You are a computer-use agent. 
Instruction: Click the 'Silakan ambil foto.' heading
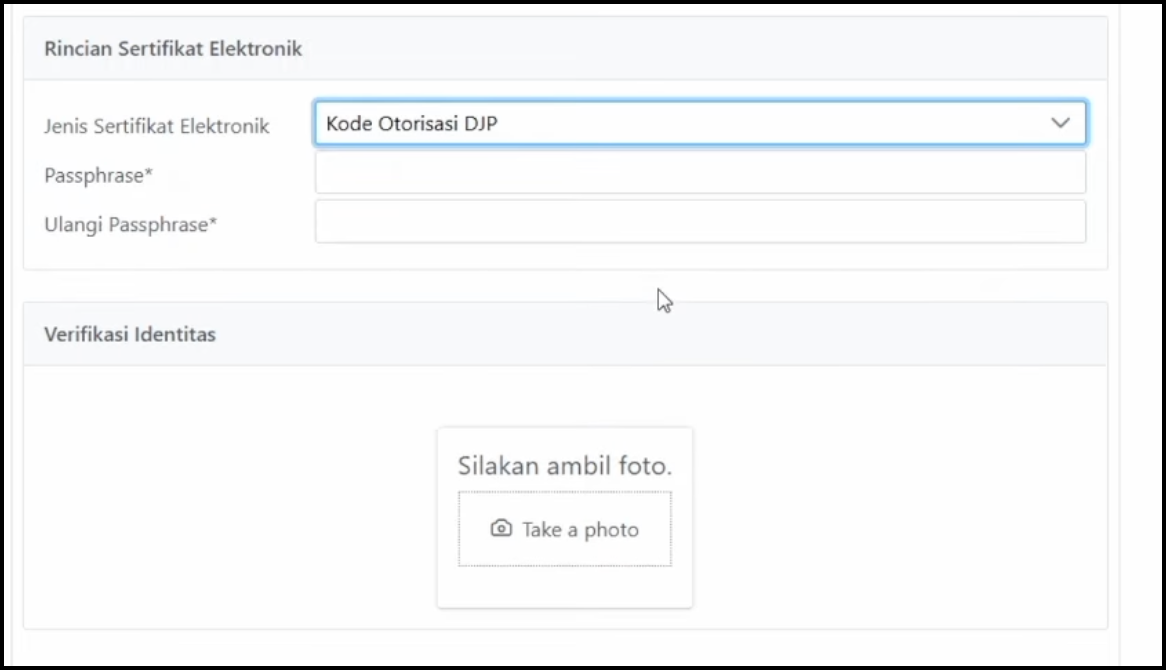coord(564,466)
